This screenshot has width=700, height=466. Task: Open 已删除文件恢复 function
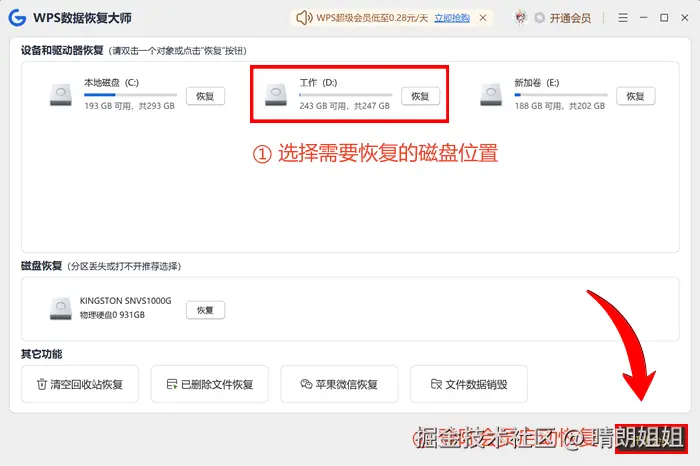pos(210,384)
